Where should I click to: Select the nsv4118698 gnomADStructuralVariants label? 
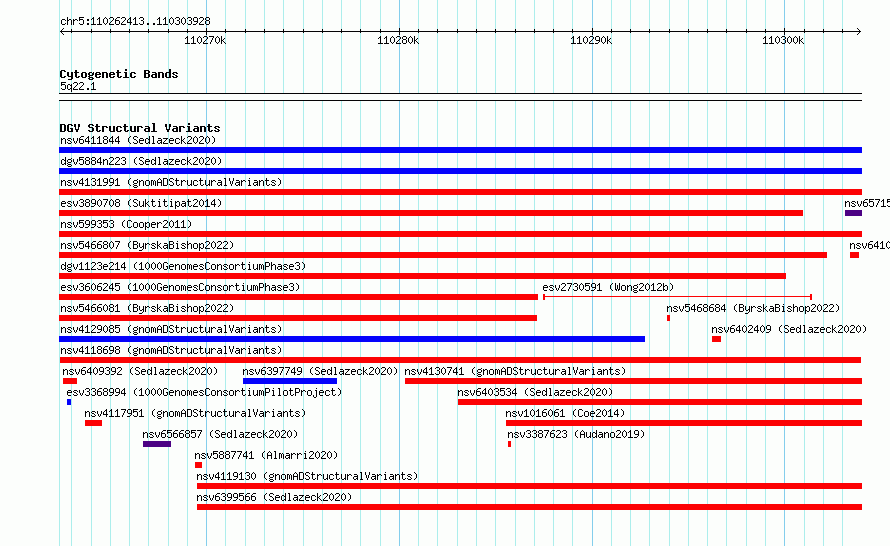(171, 350)
